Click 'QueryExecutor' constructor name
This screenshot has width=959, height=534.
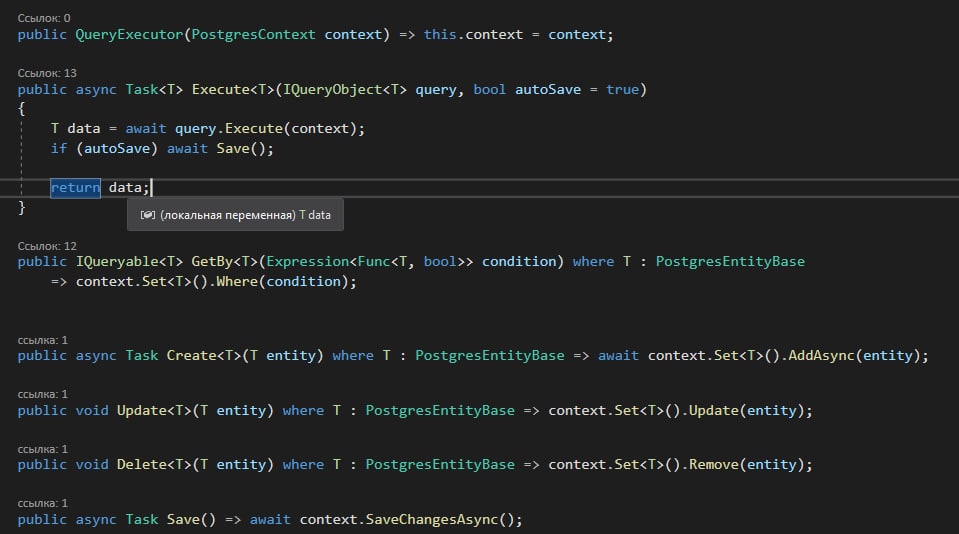tap(129, 35)
